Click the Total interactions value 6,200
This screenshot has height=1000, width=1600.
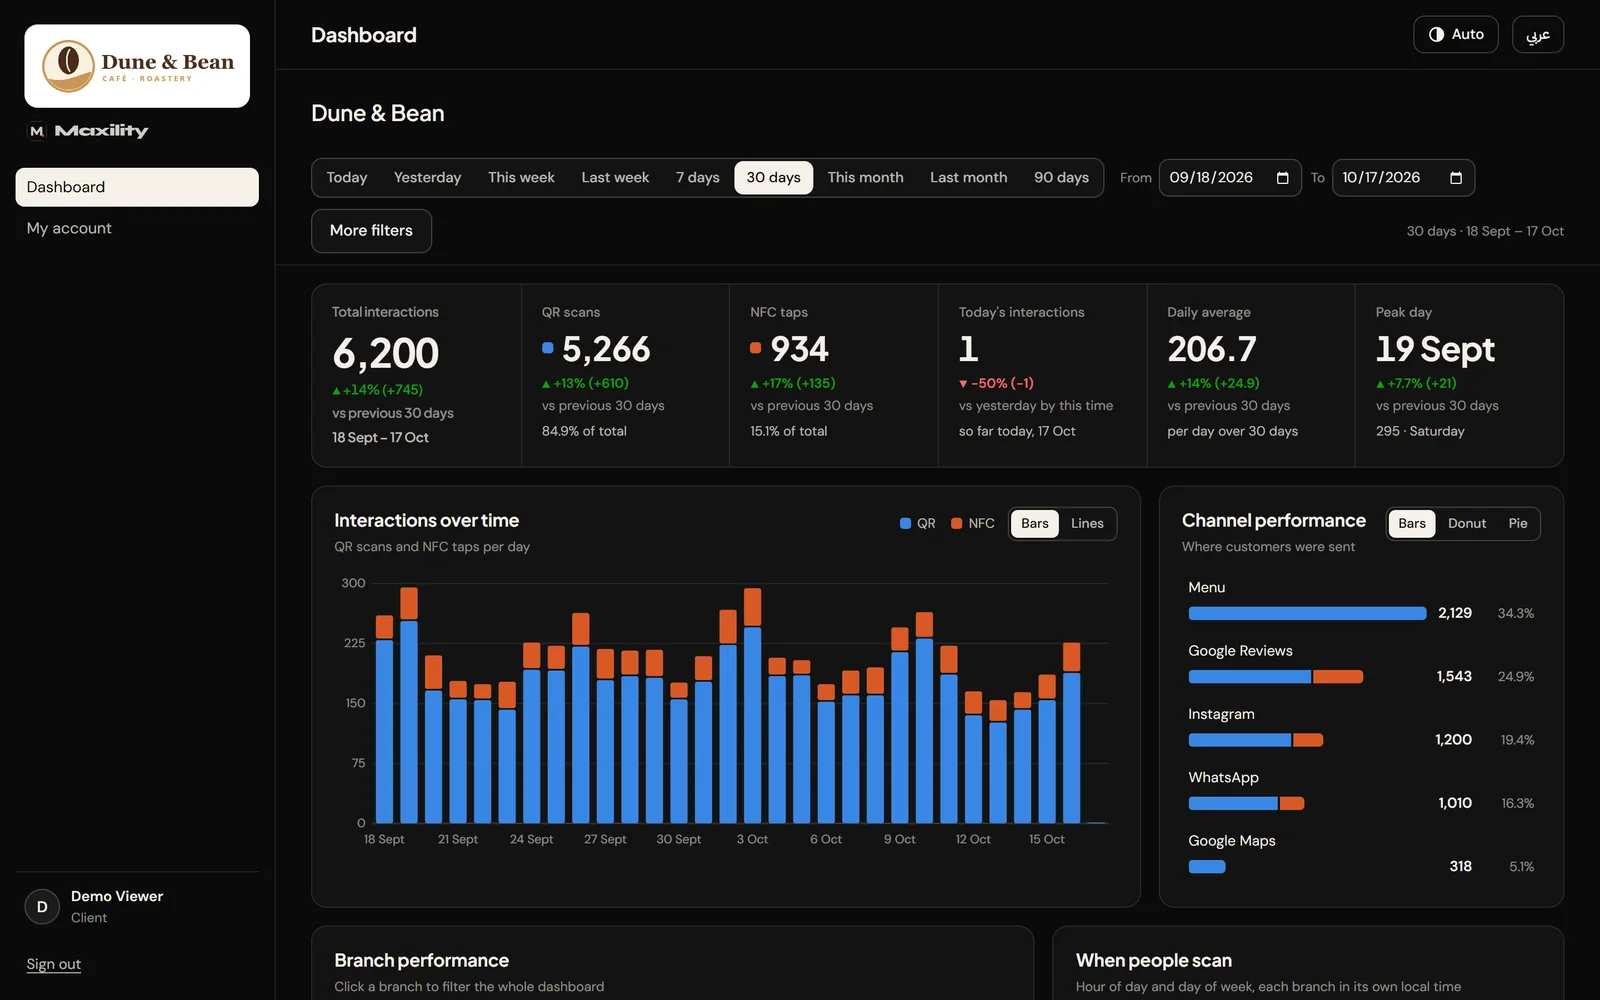coord(386,353)
